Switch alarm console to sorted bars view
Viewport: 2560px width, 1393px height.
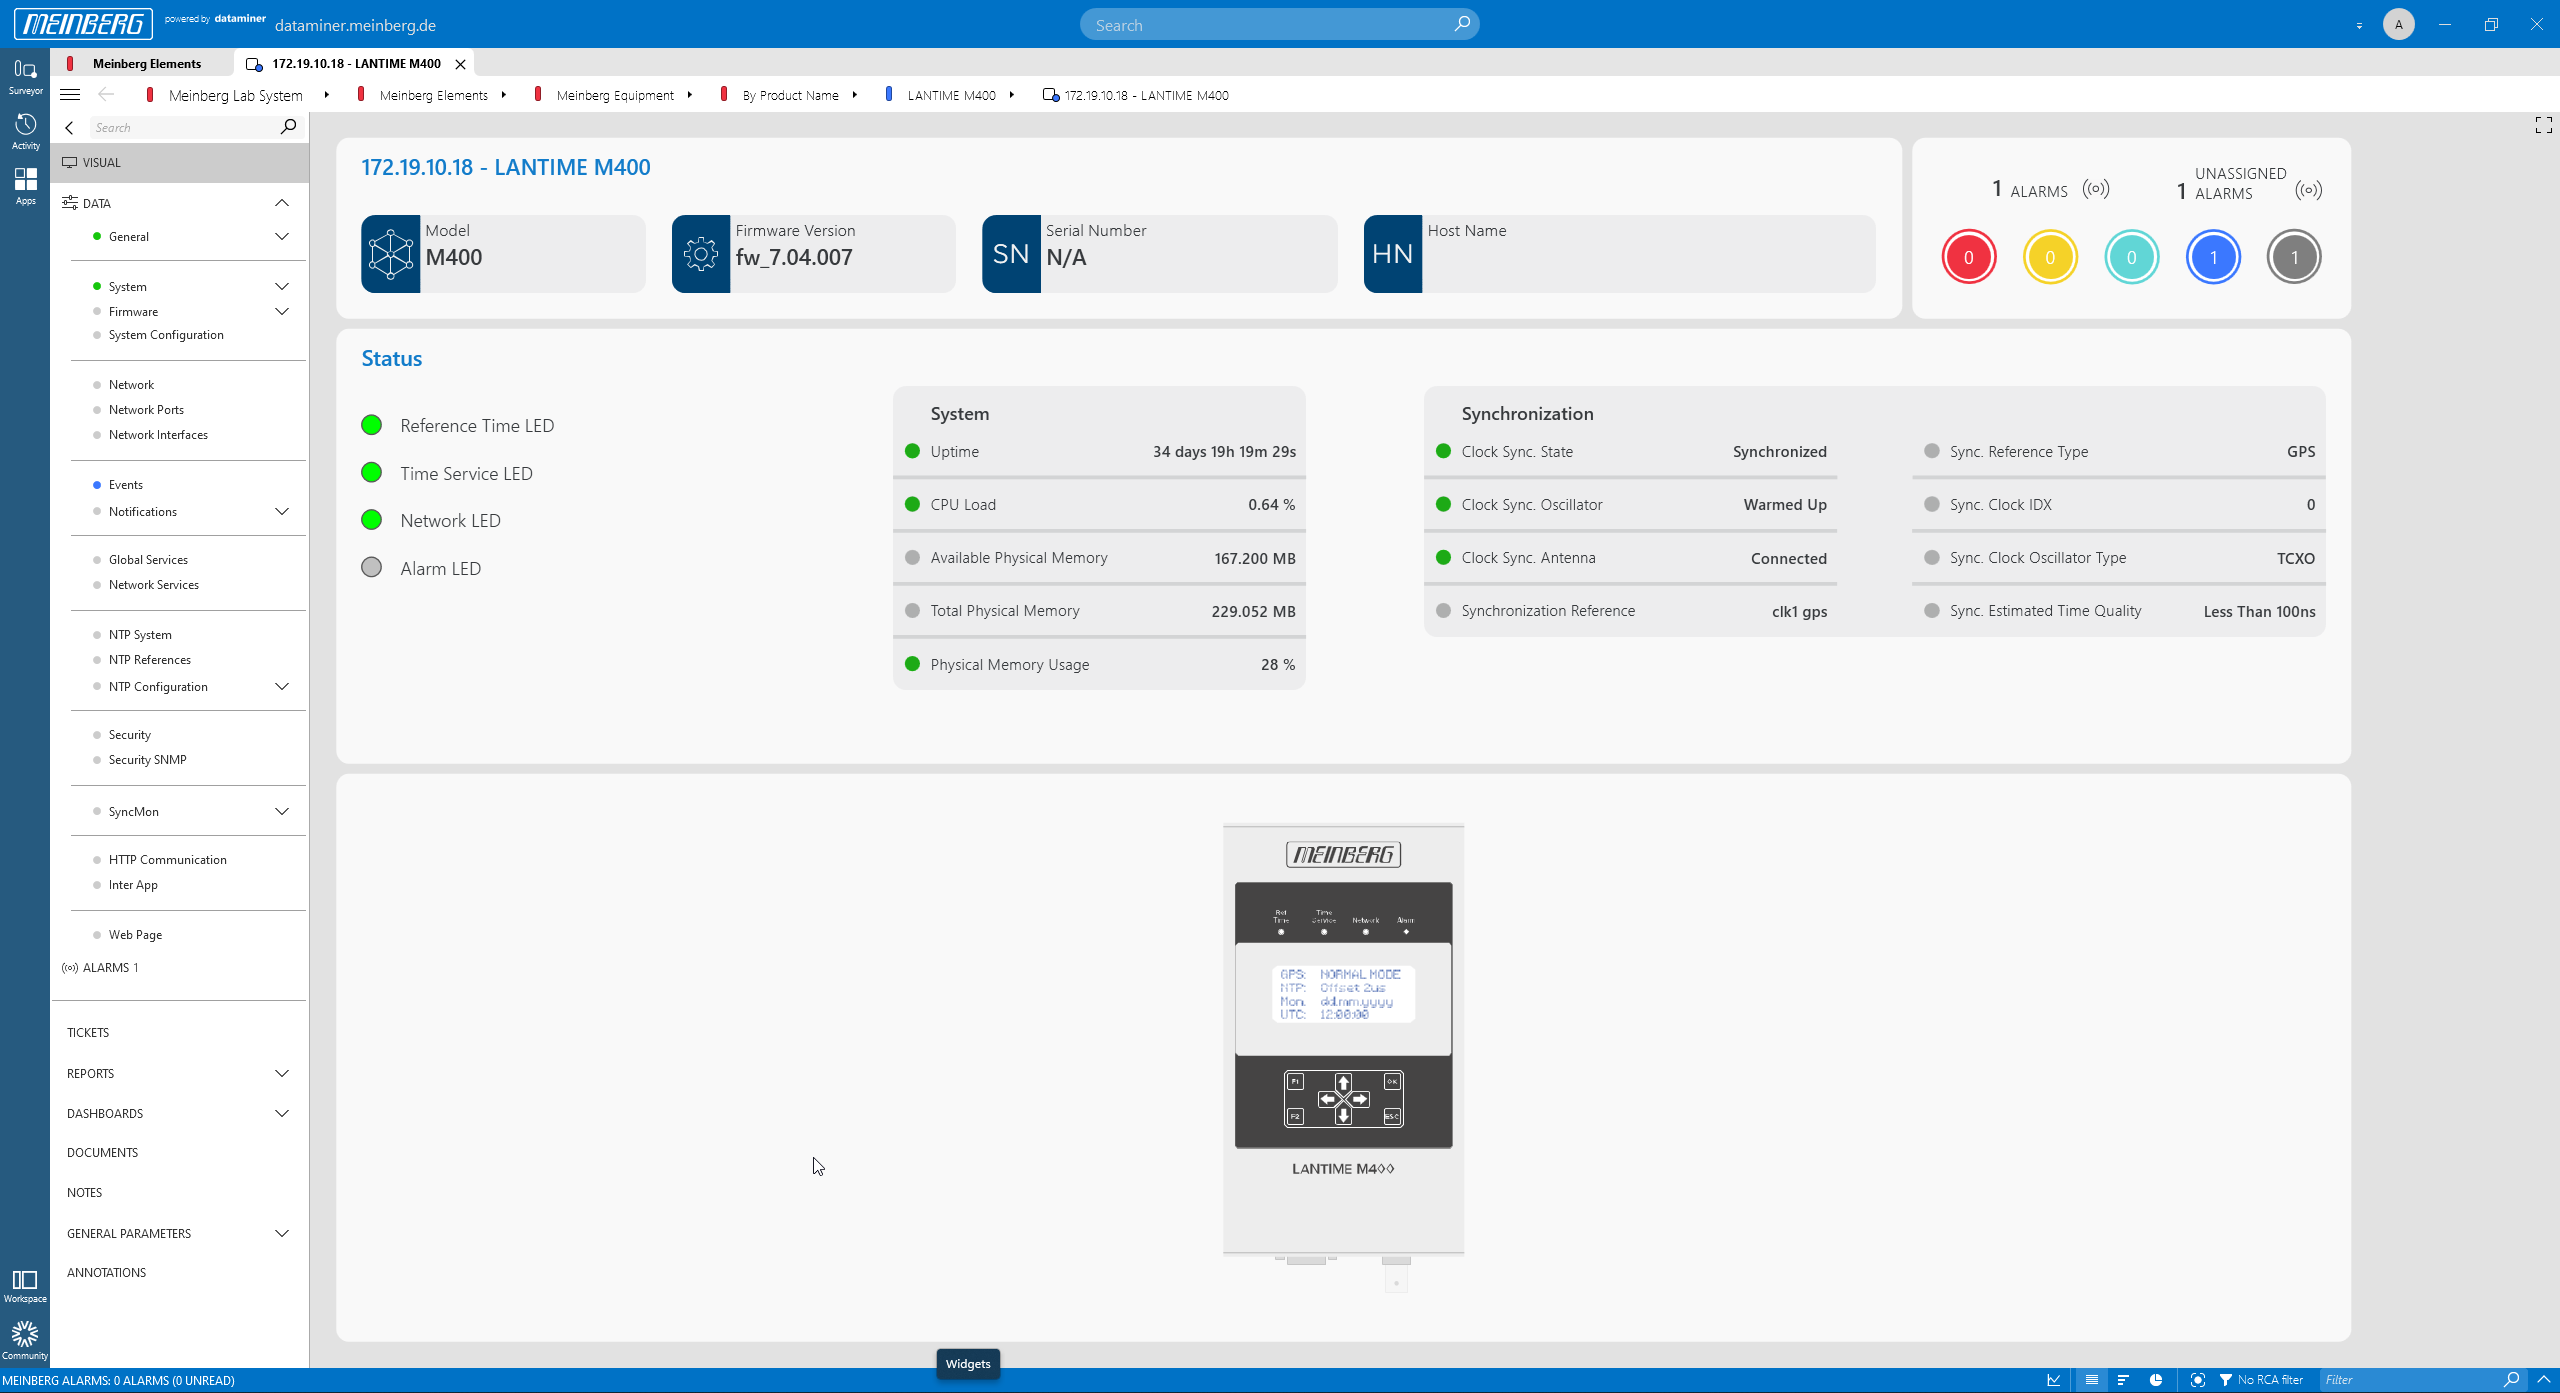2123,1380
